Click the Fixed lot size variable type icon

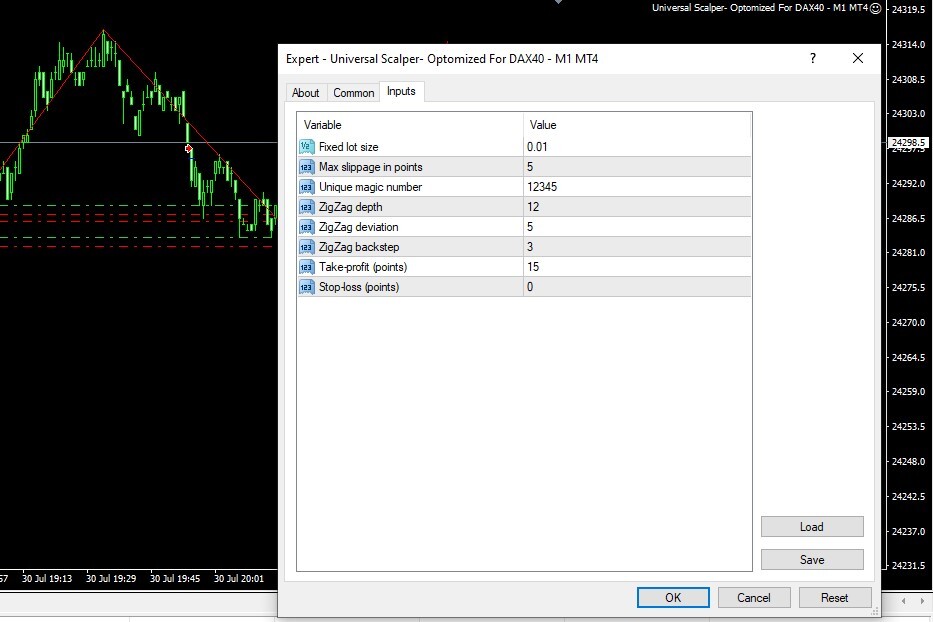(x=306, y=147)
